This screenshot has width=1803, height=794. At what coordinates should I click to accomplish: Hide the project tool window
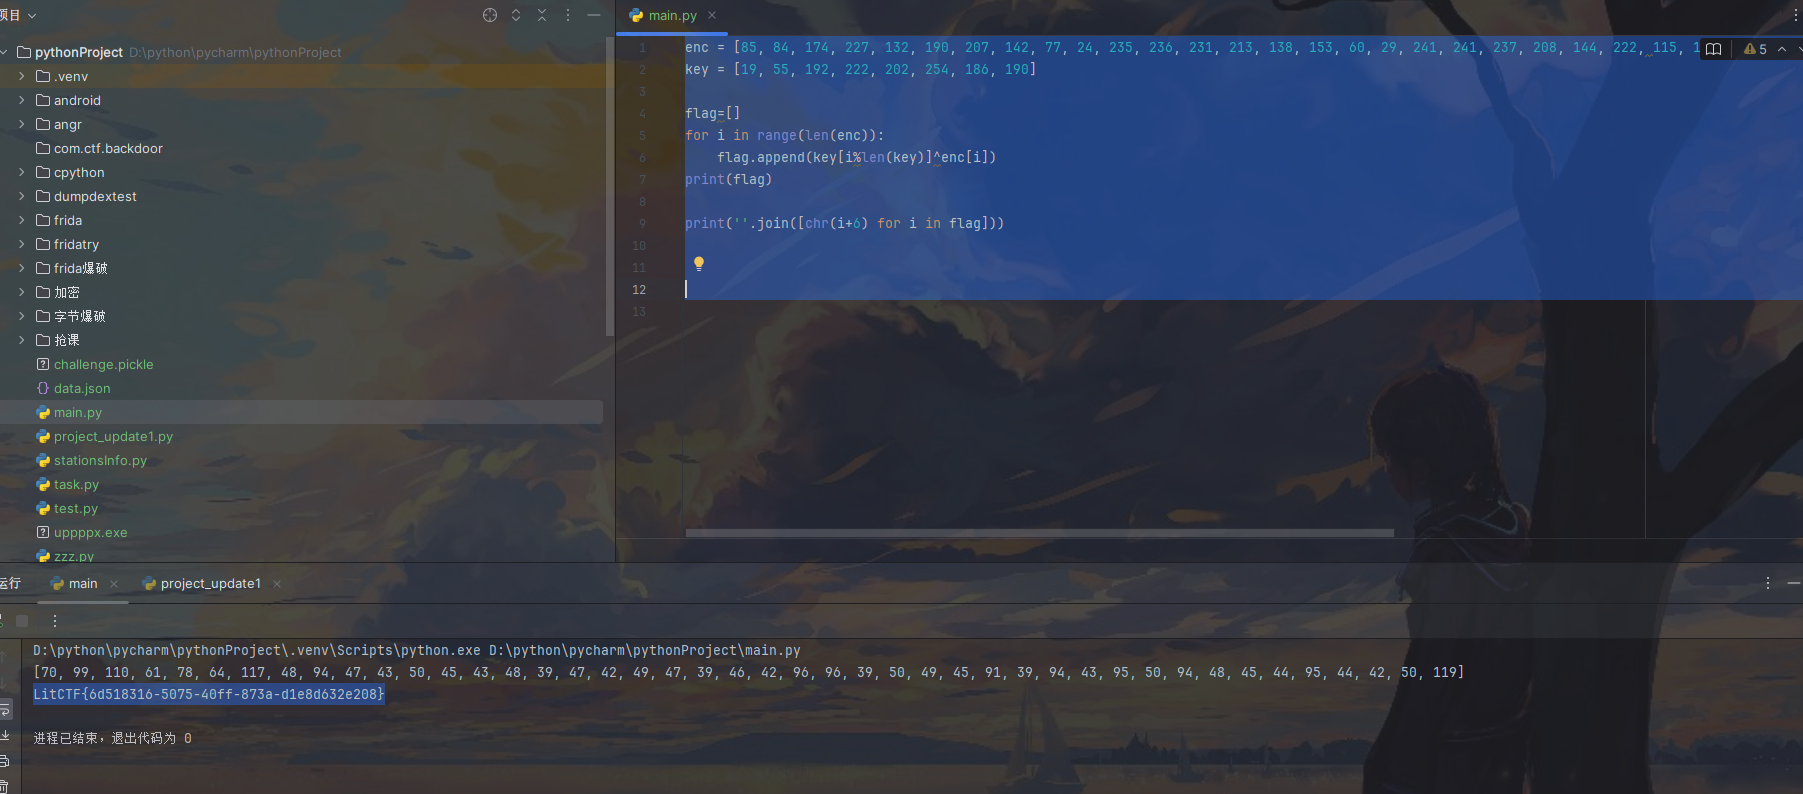pyautogui.click(x=594, y=15)
